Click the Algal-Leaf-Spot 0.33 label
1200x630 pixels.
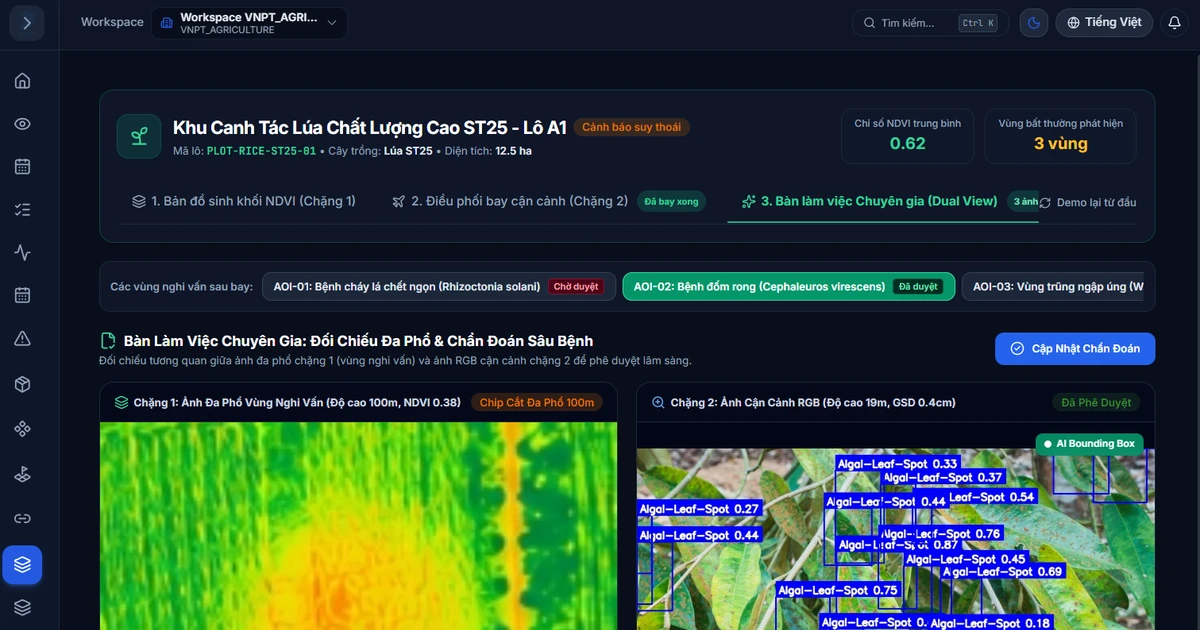pyautogui.click(x=898, y=464)
